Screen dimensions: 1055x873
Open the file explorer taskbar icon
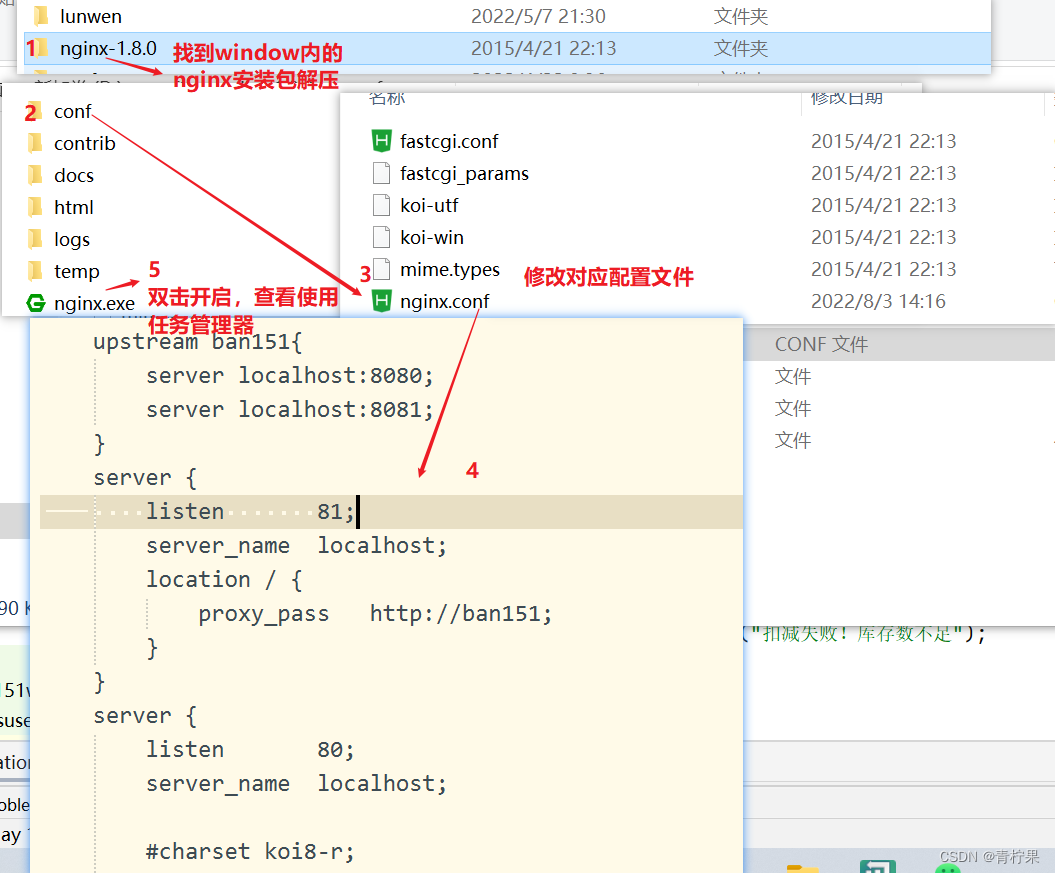click(x=803, y=868)
